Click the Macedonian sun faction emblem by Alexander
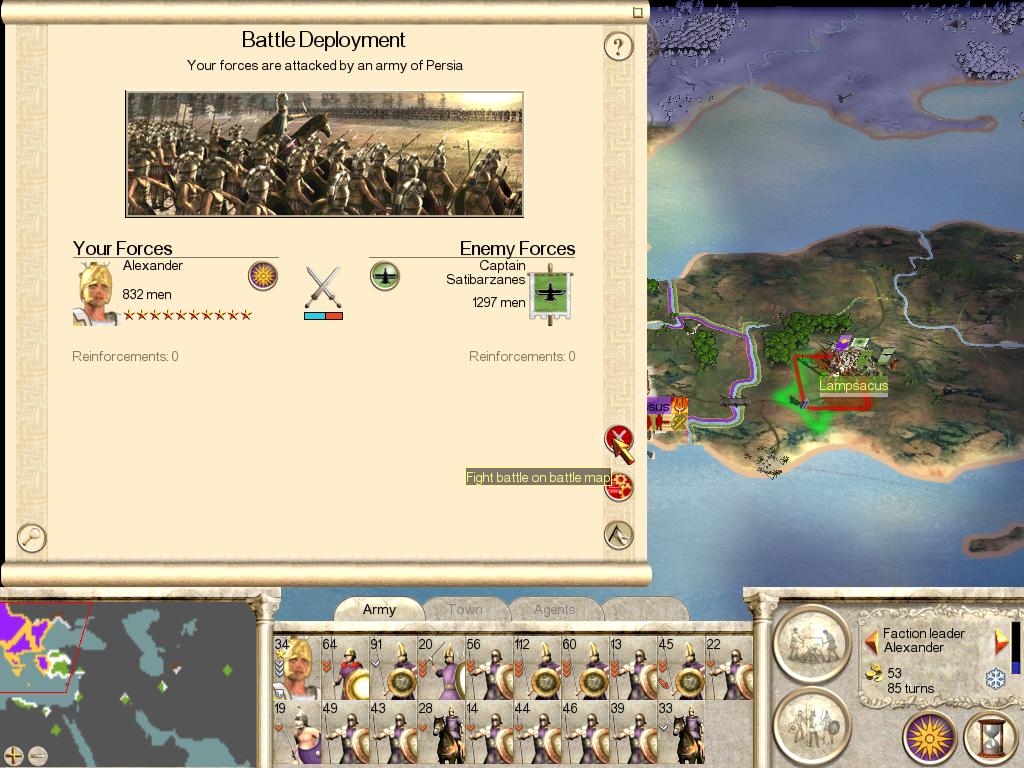 pos(263,276)
